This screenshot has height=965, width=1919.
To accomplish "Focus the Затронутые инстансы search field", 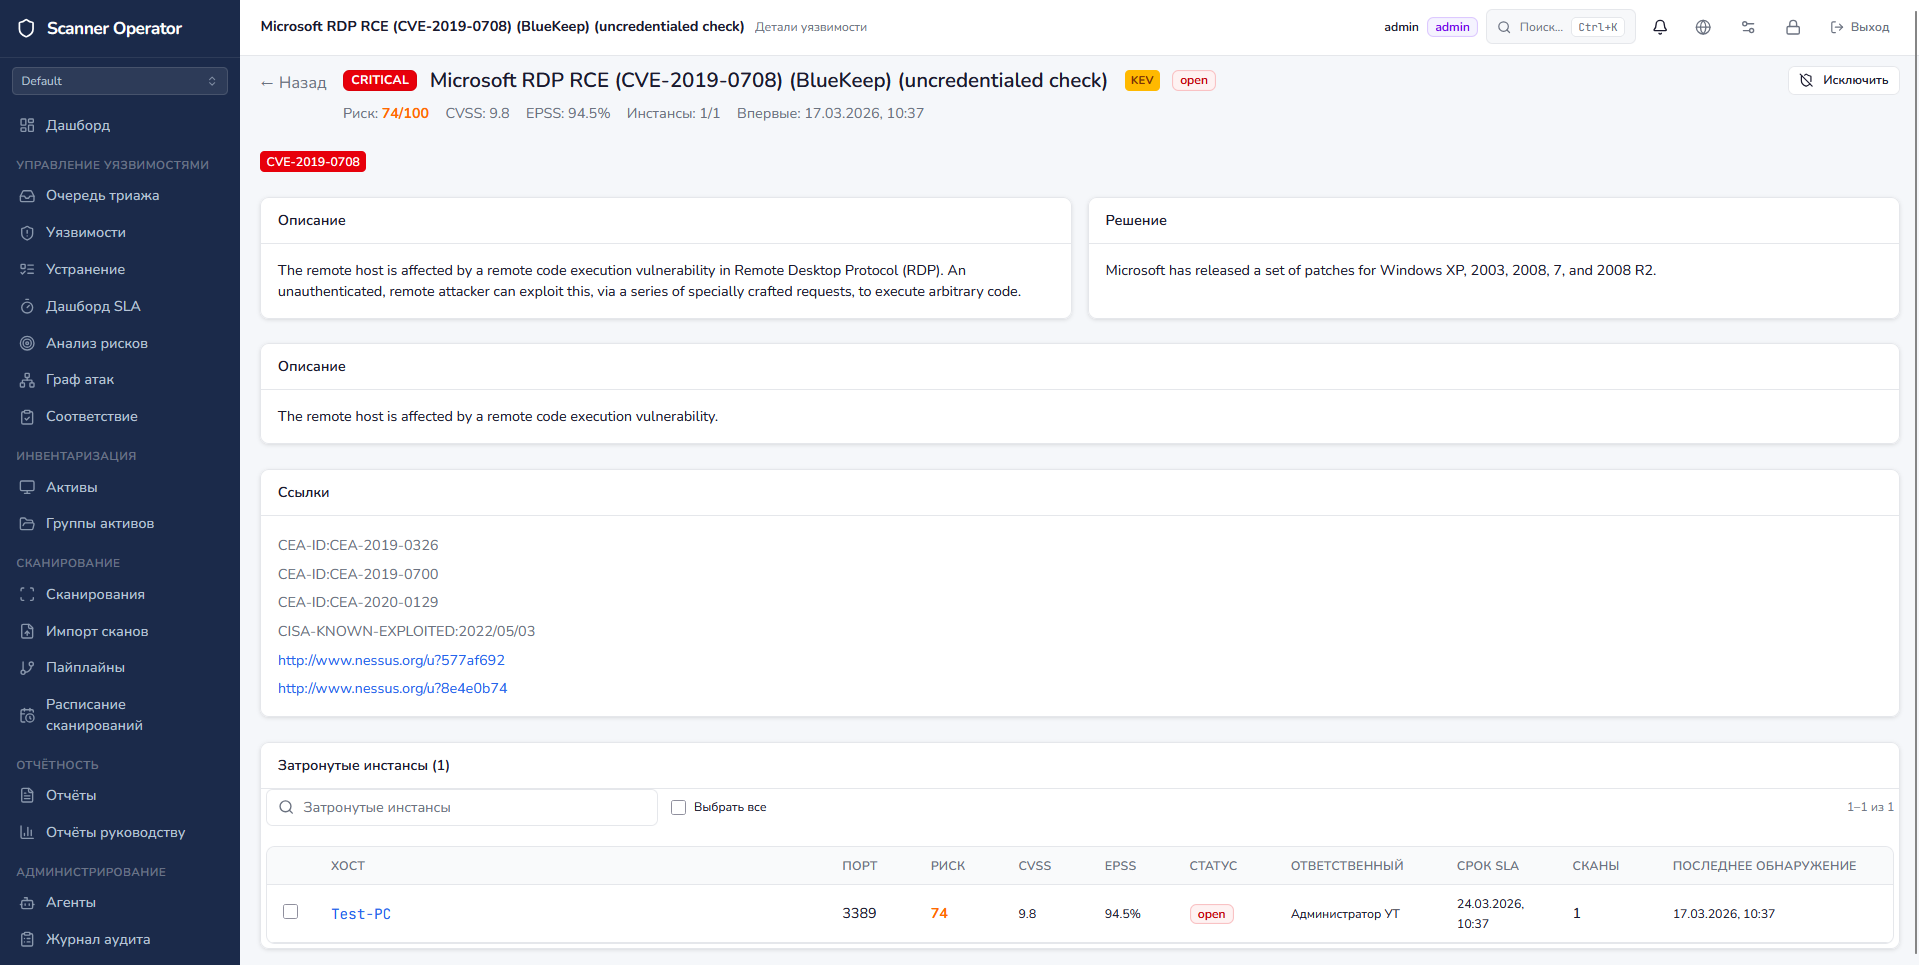I will click(x=462, y=807).
